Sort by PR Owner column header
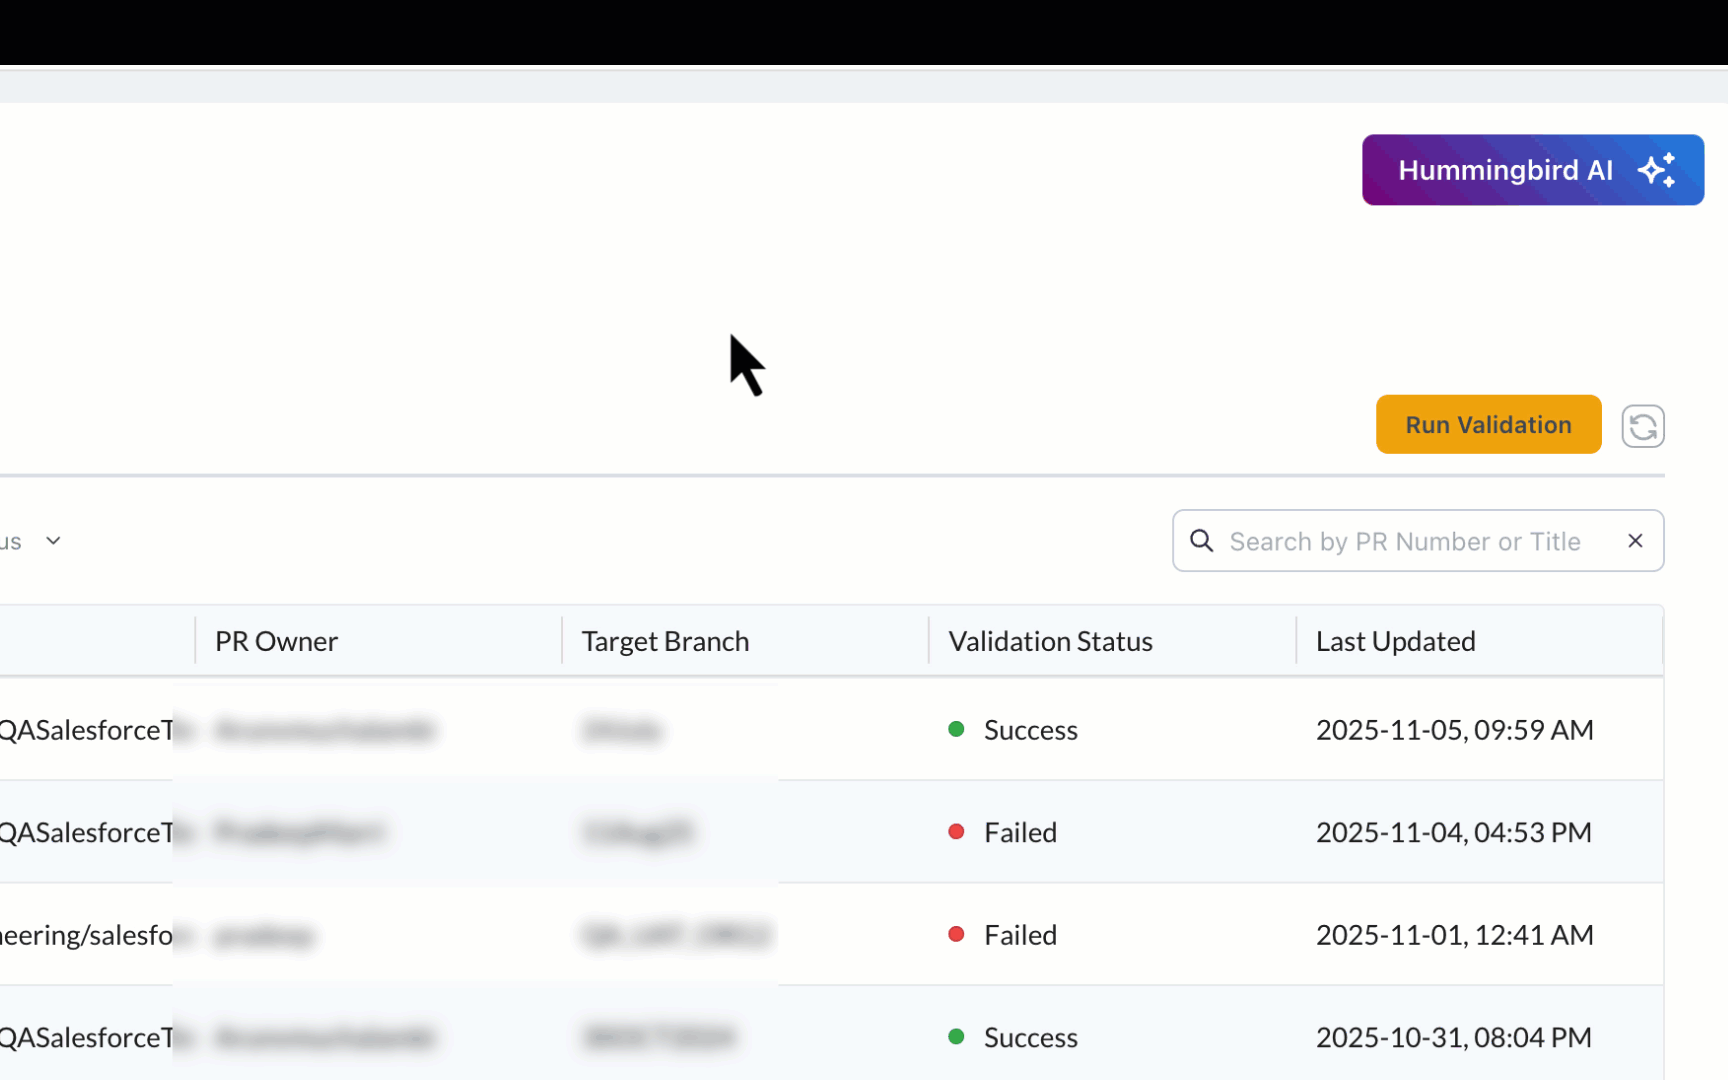Image resolution: width=1728 pixels, height=1080 pixels. pos(276,641)
